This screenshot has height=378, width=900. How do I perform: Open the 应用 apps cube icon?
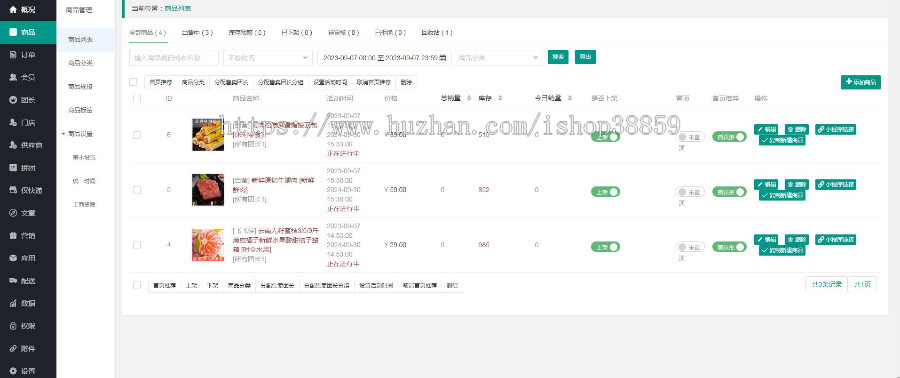(x=13, y=258)
